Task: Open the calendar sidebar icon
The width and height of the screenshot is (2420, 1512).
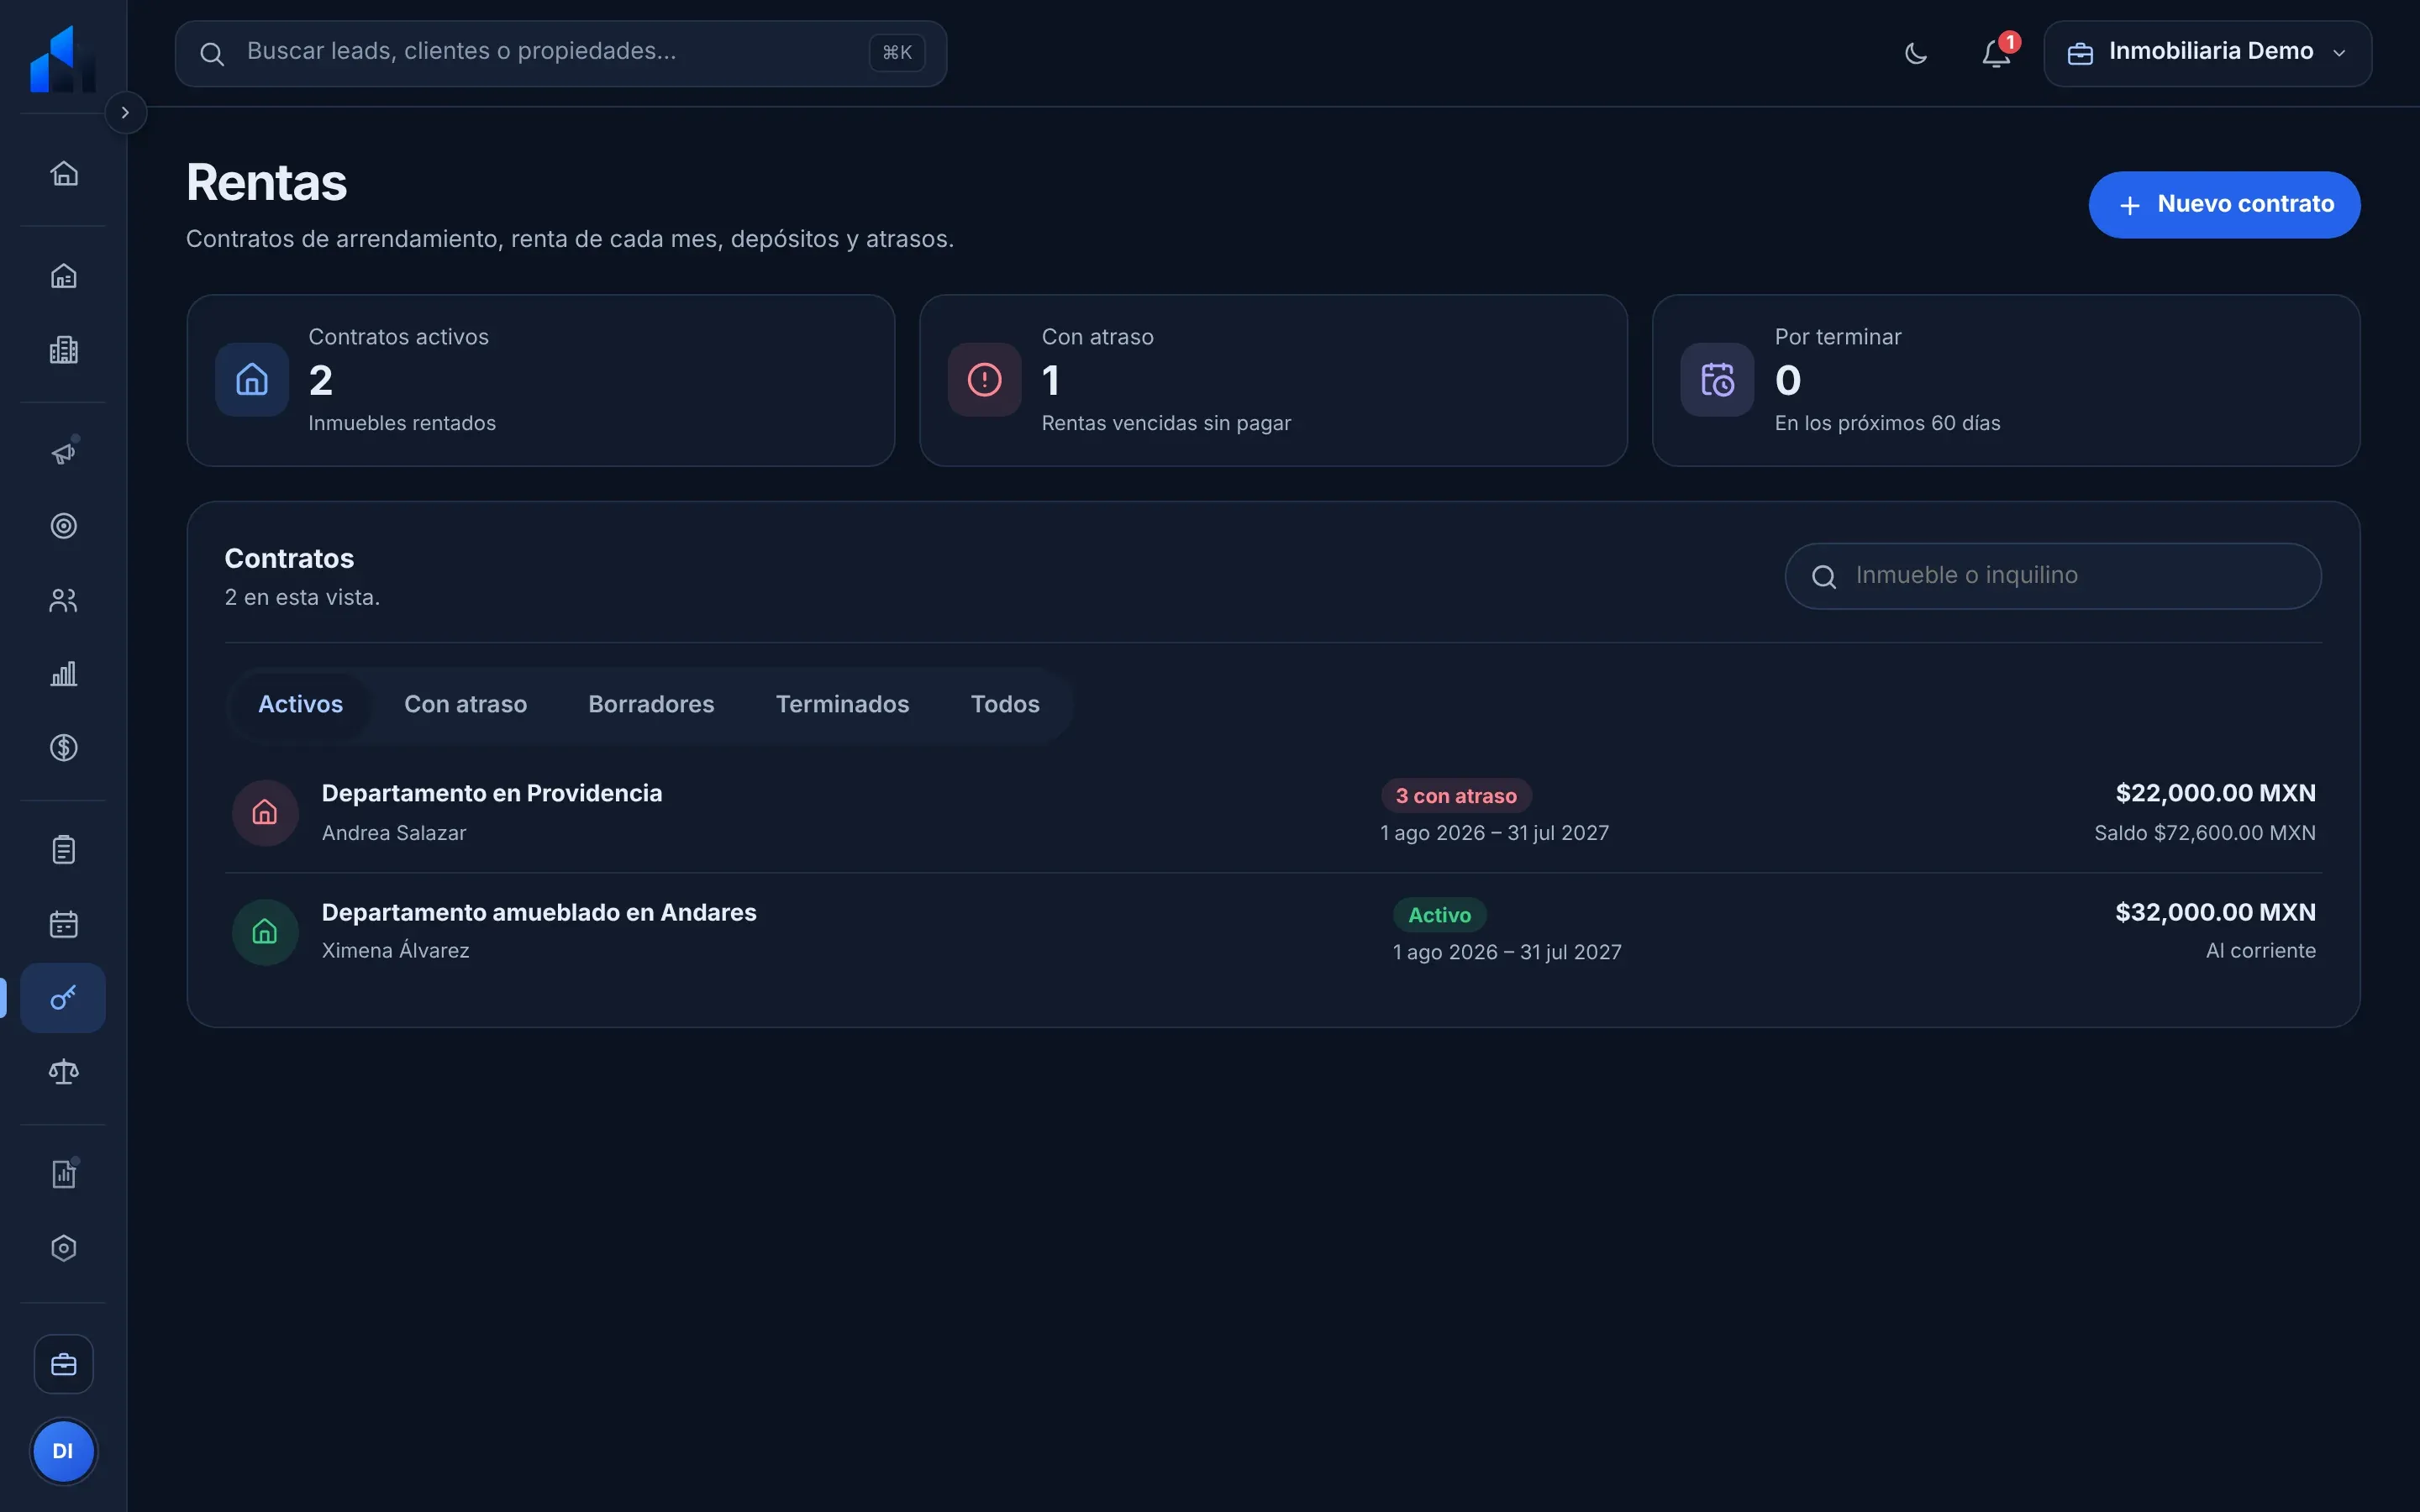Action: pos(64,924)
